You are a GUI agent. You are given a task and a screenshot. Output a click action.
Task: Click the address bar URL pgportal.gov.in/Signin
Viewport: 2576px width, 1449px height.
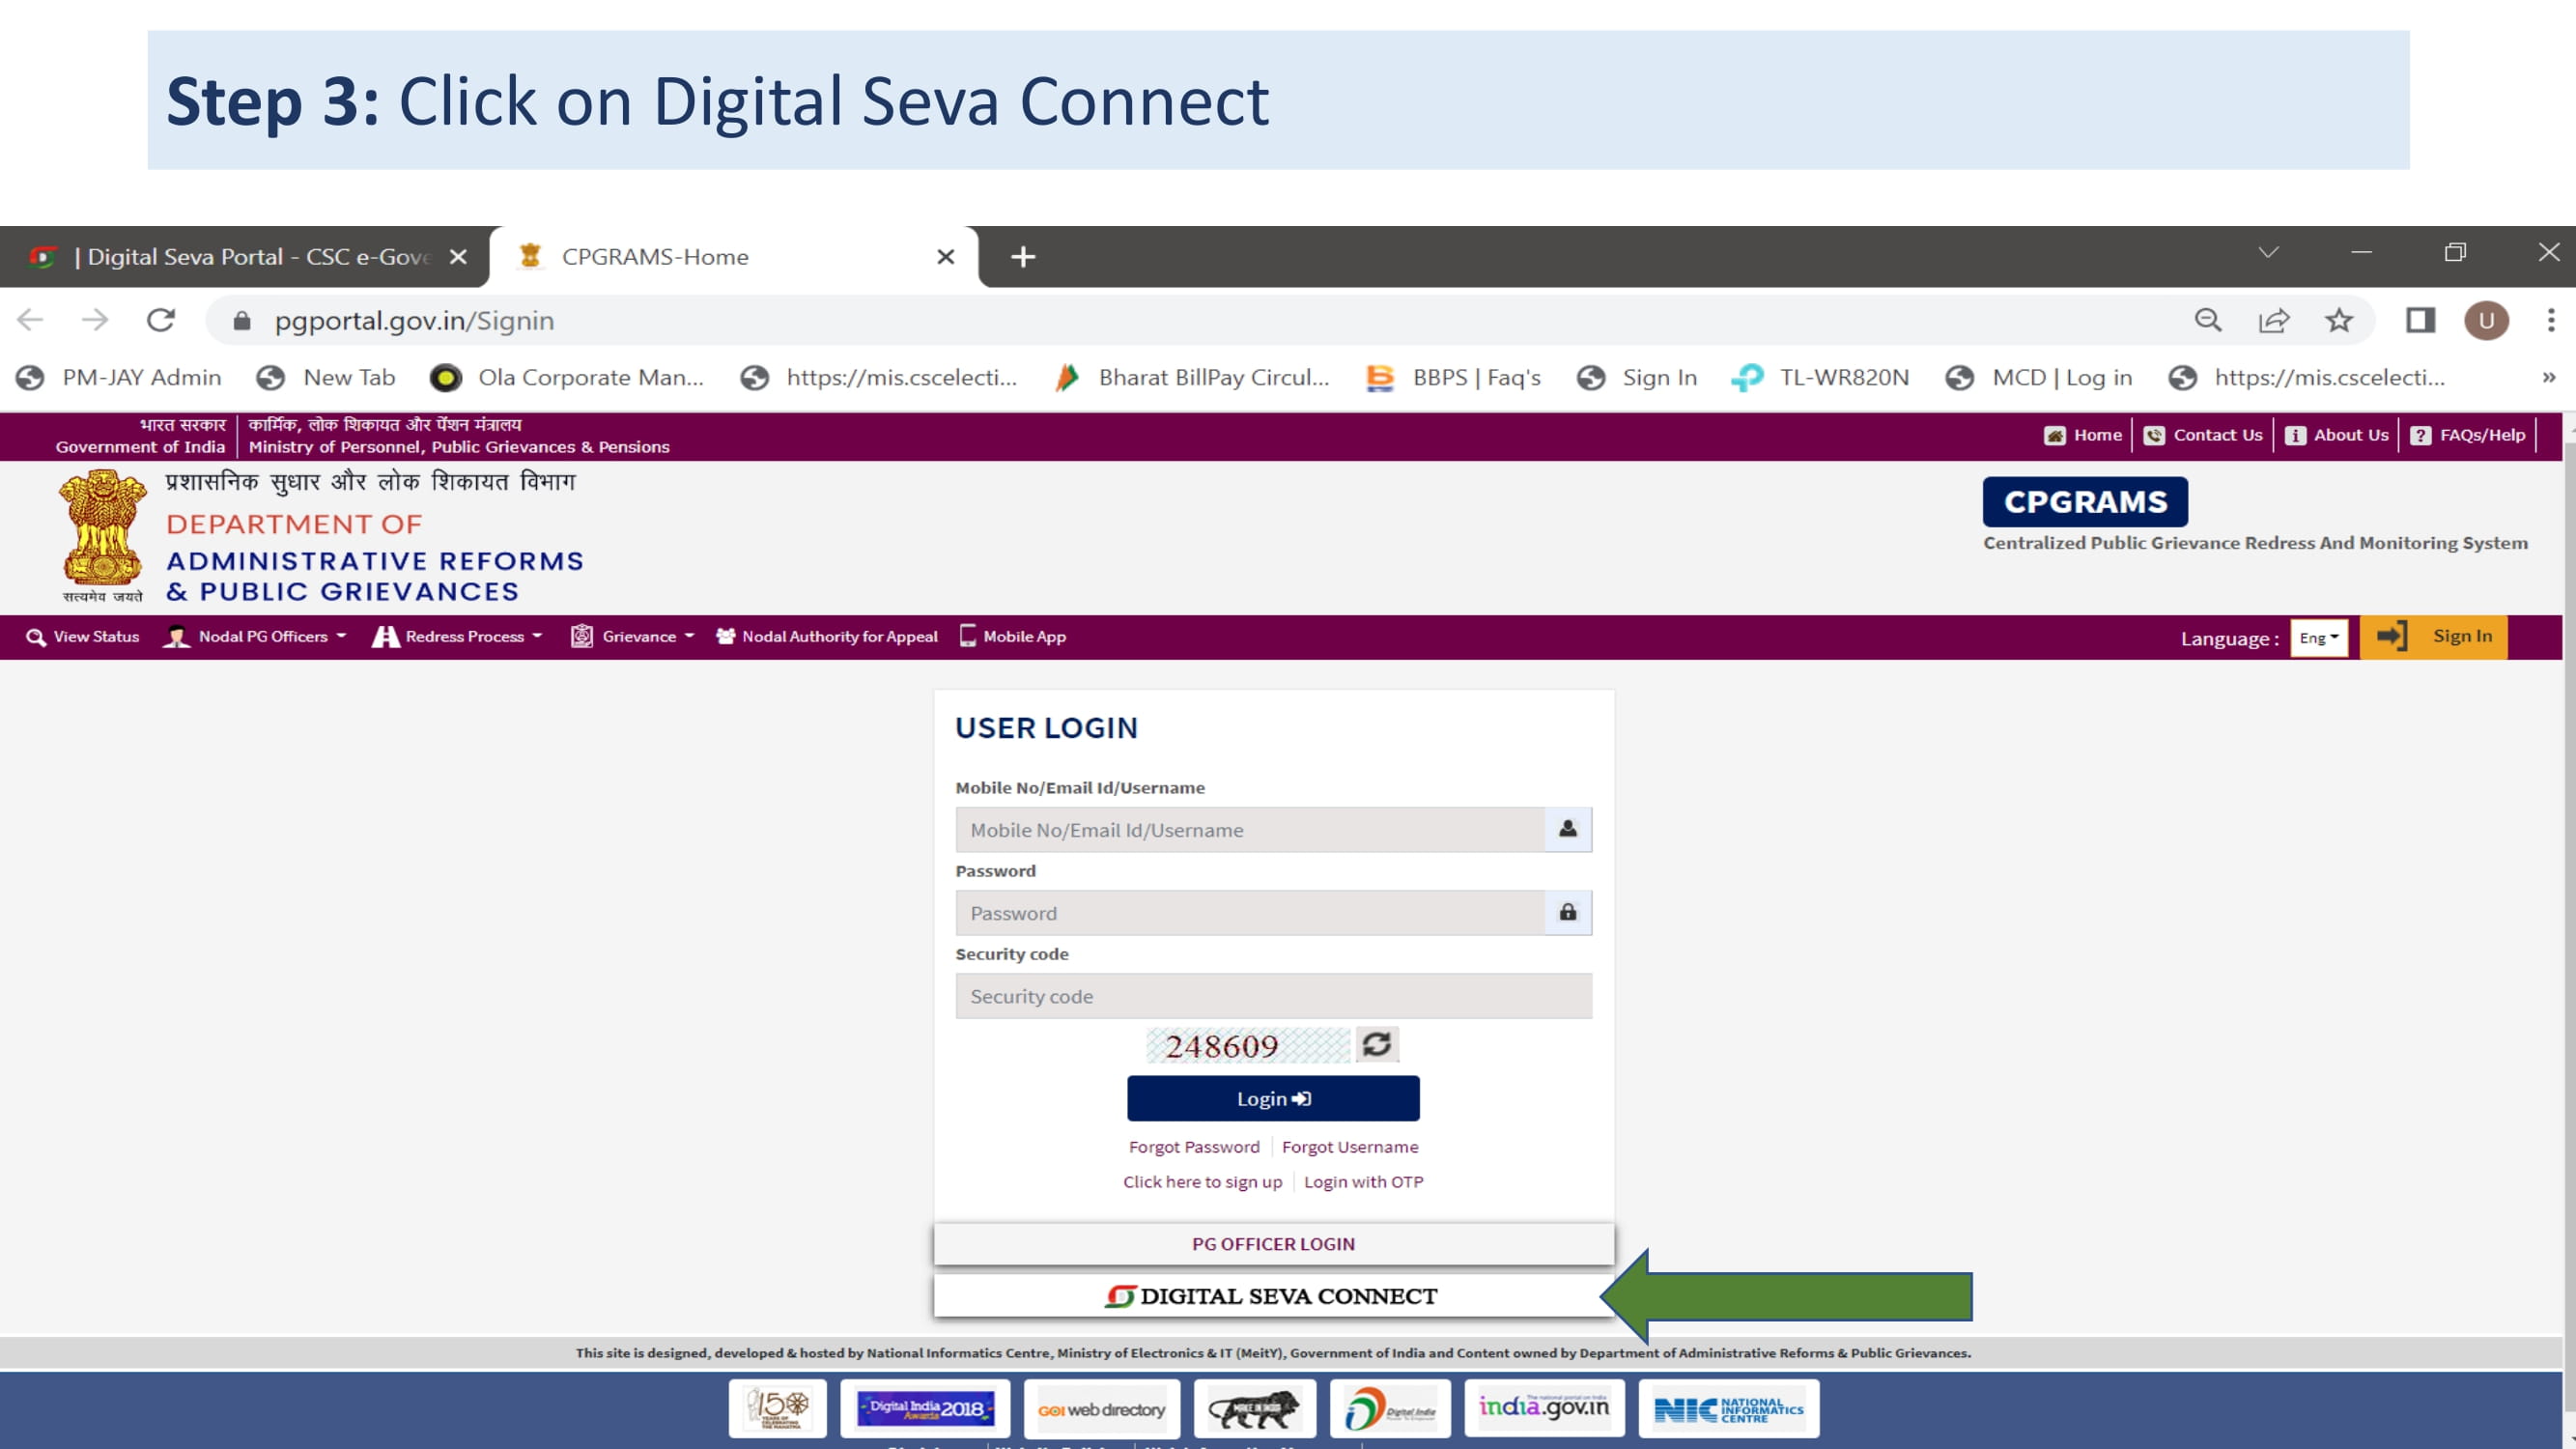pyautogui.click(x=414, y=320)
